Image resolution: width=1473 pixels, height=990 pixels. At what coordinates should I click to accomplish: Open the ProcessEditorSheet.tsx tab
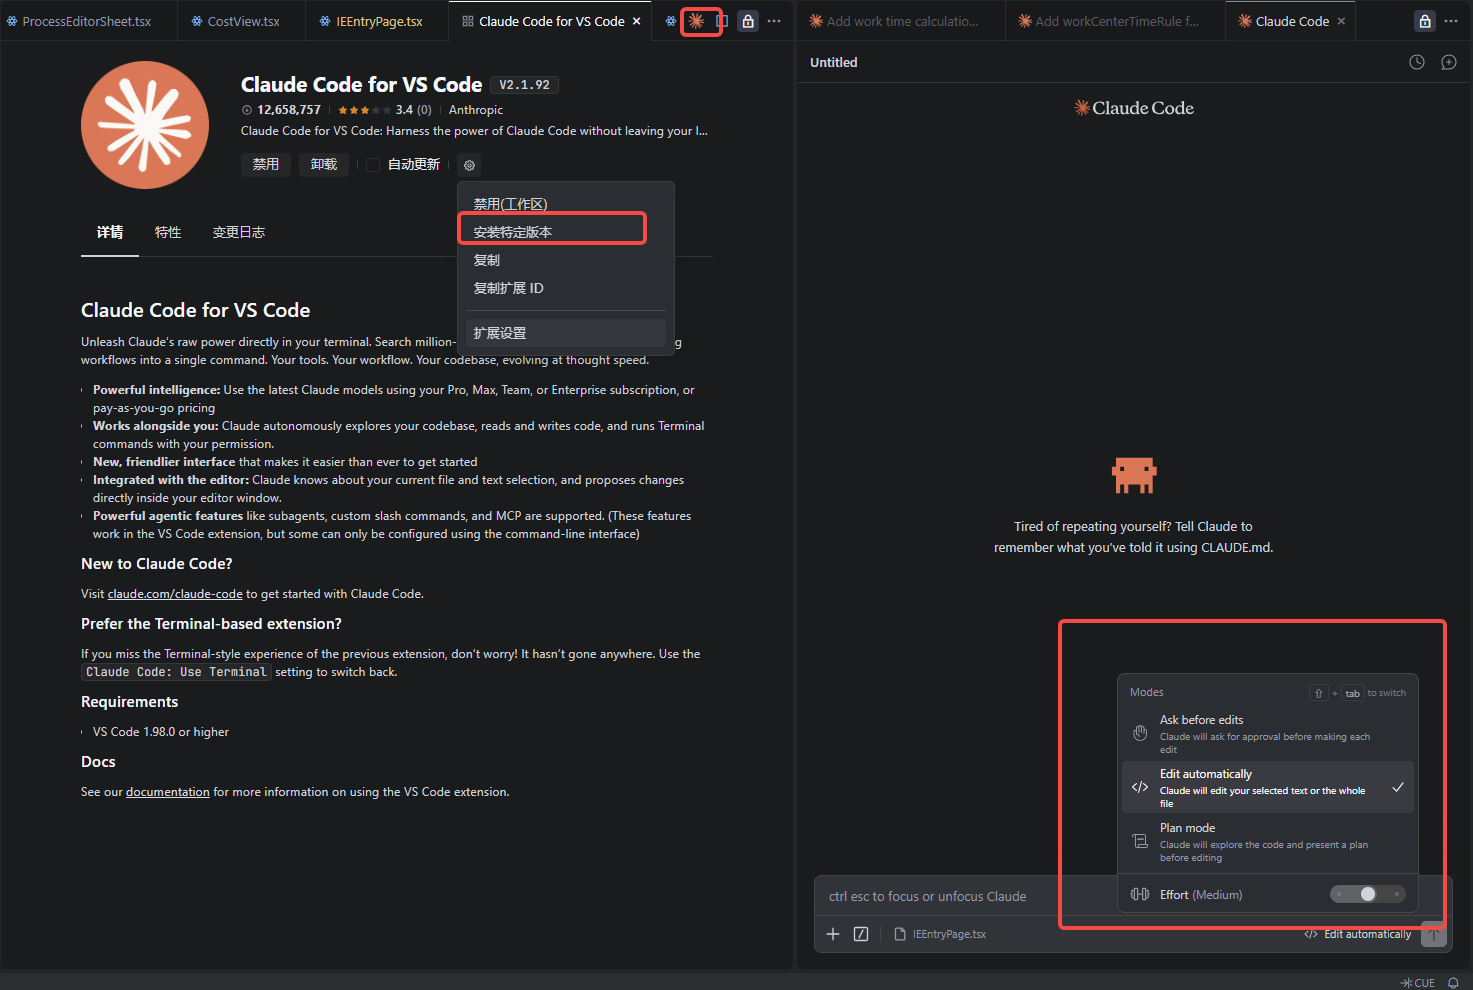point(87,21)
